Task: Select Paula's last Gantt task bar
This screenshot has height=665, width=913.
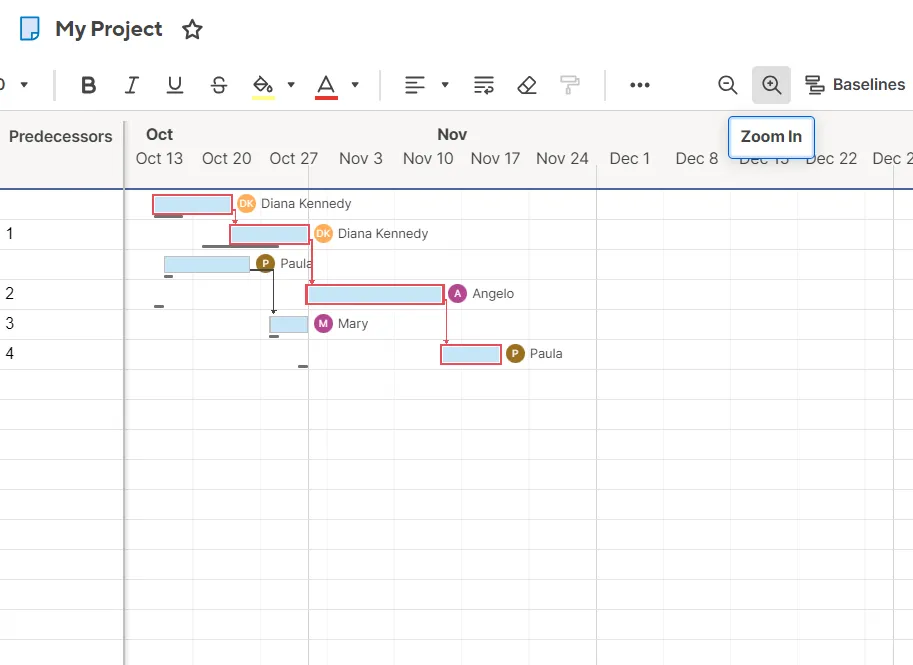Action: (471, 354)
